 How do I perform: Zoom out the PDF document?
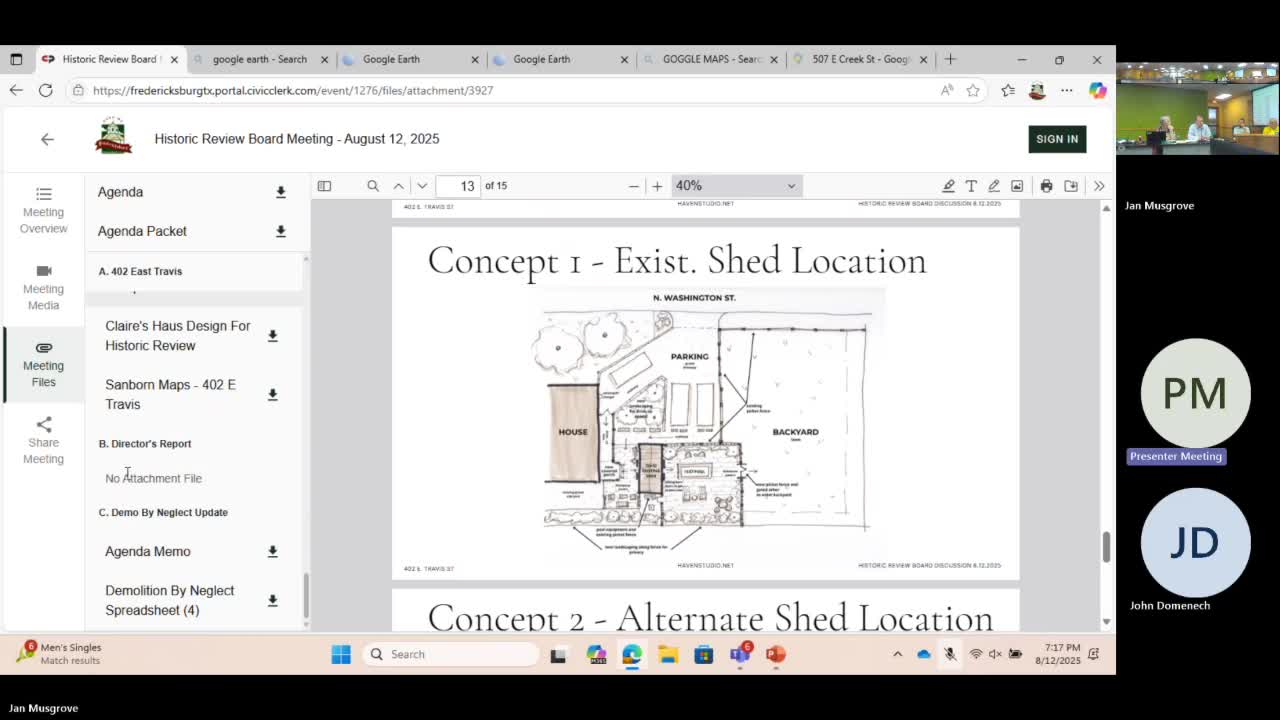point(633,186)
